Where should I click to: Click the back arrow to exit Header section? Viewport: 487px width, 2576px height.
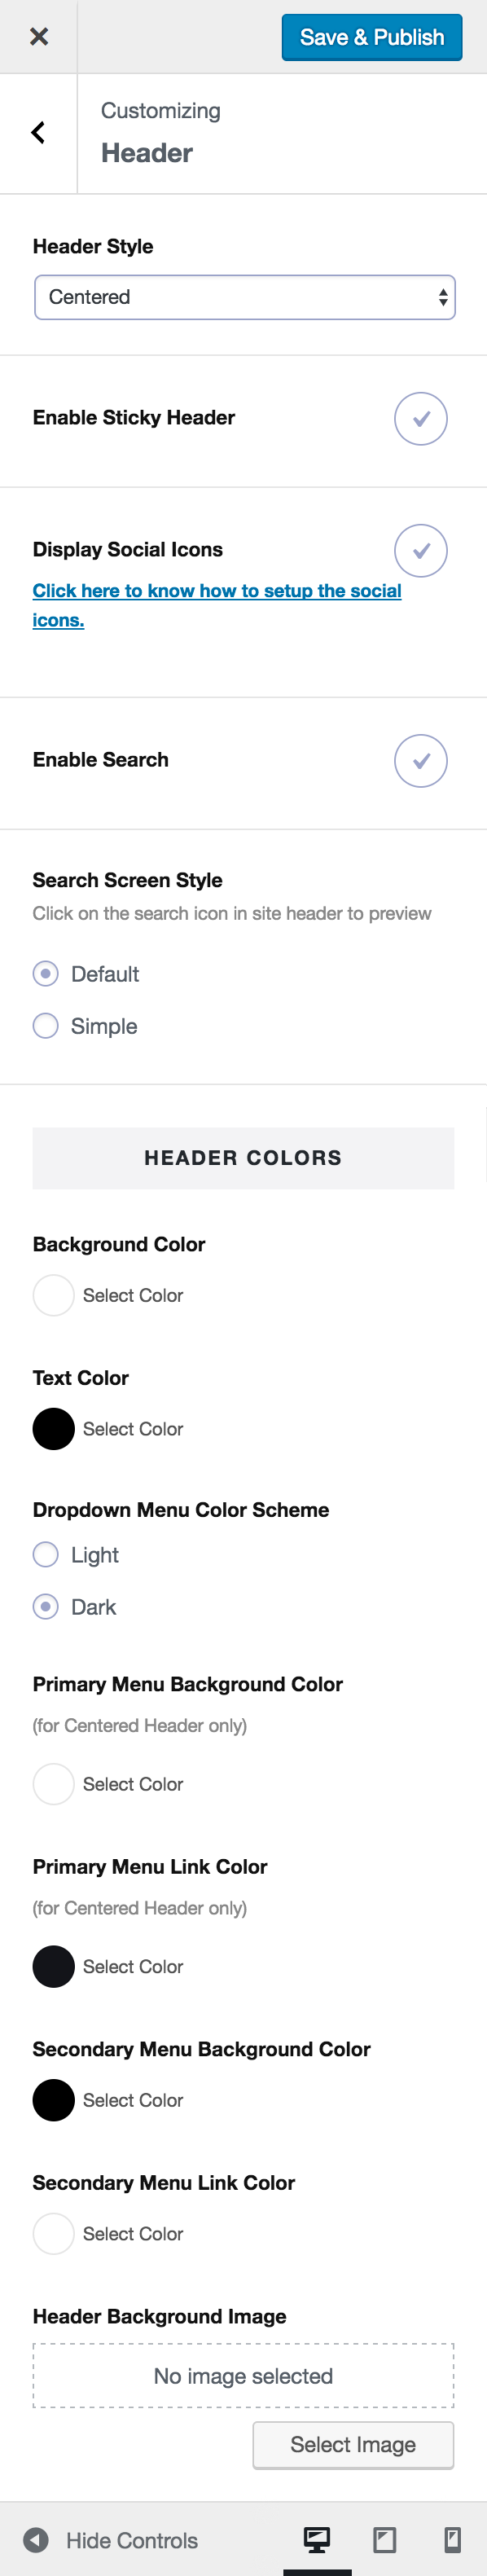click(x=38, y=132)
